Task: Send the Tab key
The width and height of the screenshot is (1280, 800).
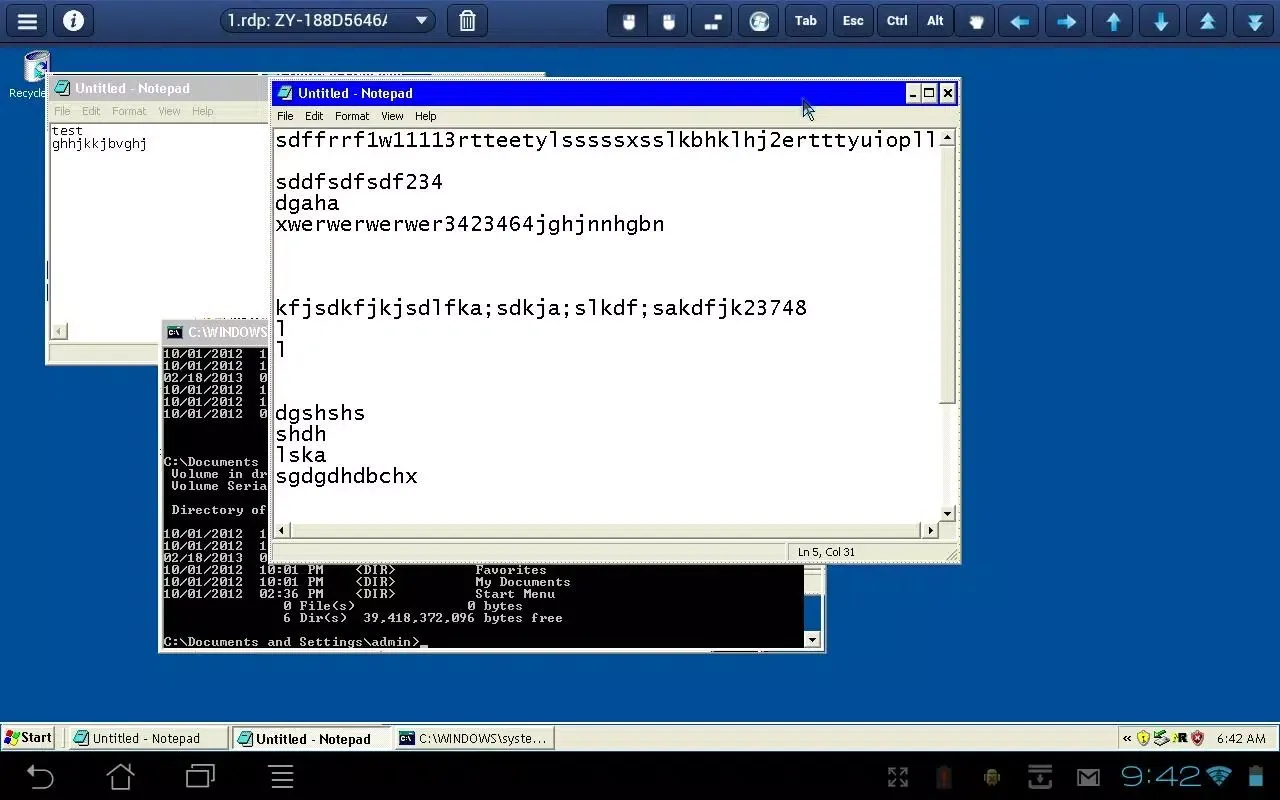Action: pos(805,21)
